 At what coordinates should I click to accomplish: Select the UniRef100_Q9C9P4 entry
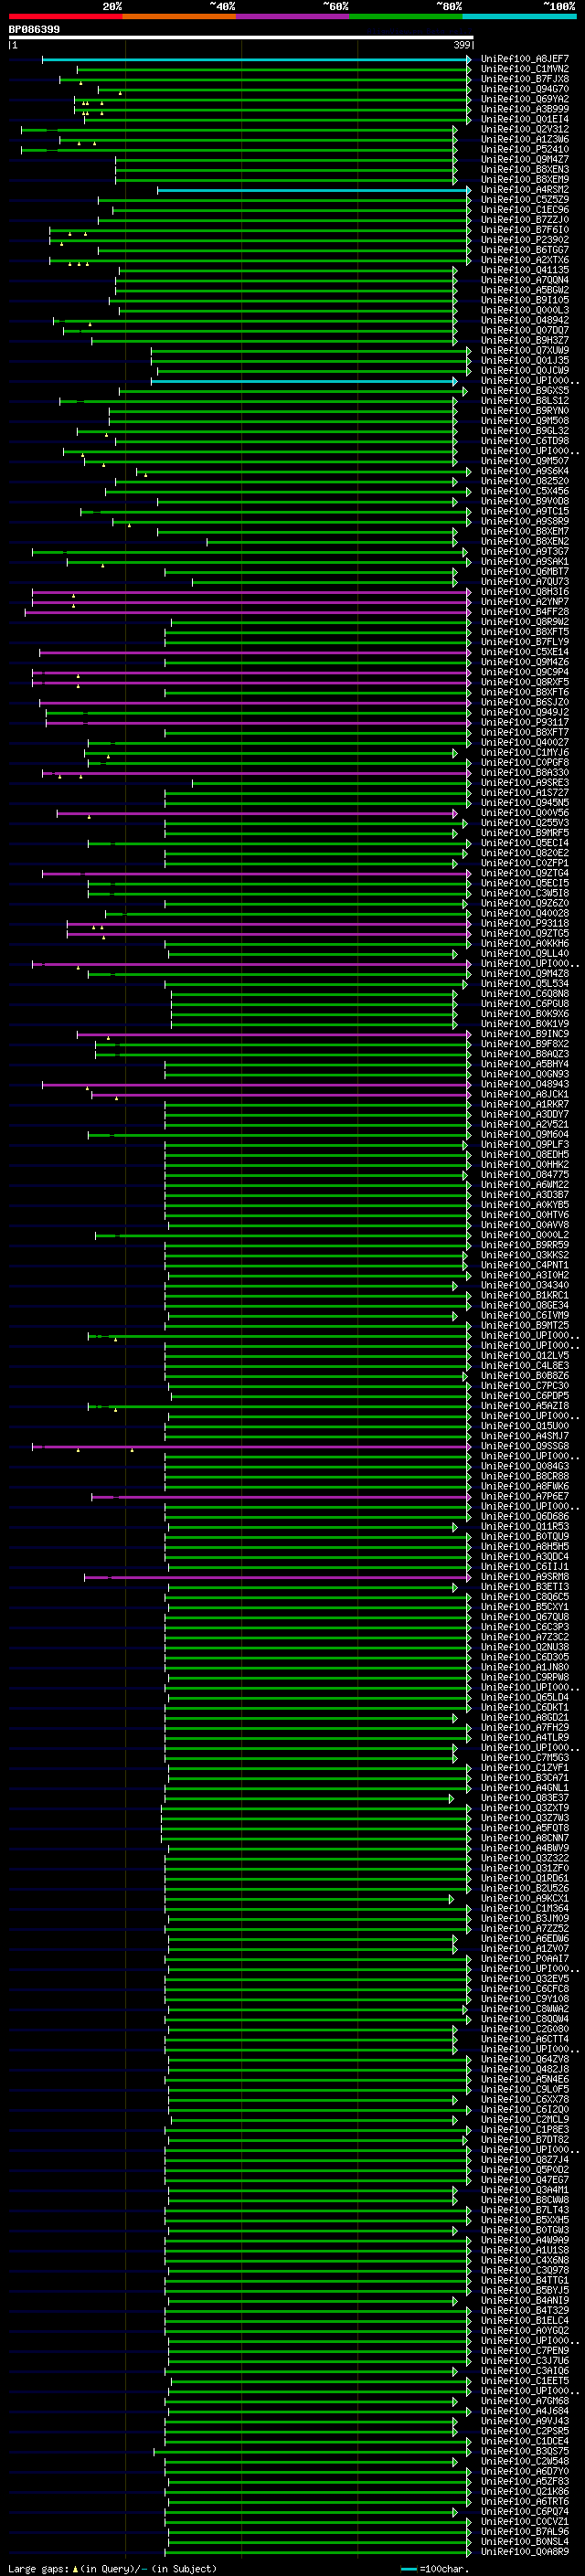point(524,672)
